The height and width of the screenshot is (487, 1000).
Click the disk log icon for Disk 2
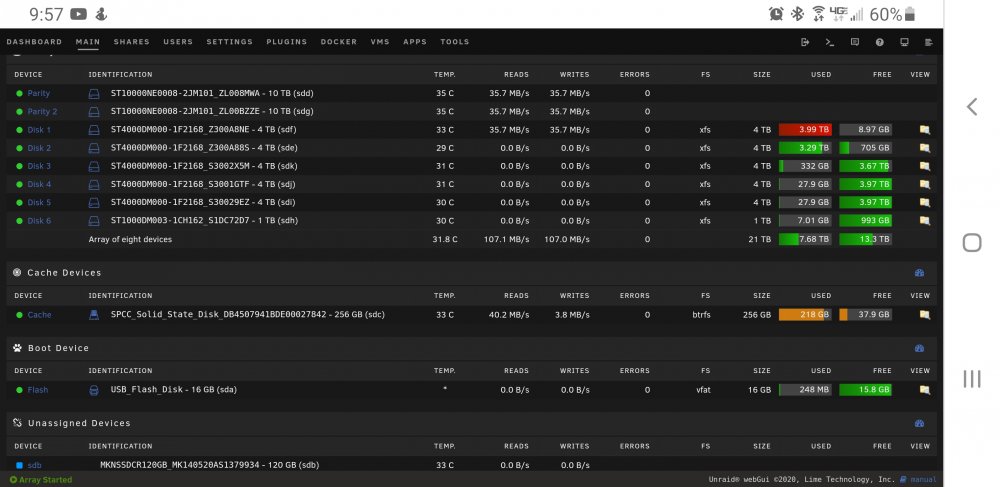click(x=94, y=148)
